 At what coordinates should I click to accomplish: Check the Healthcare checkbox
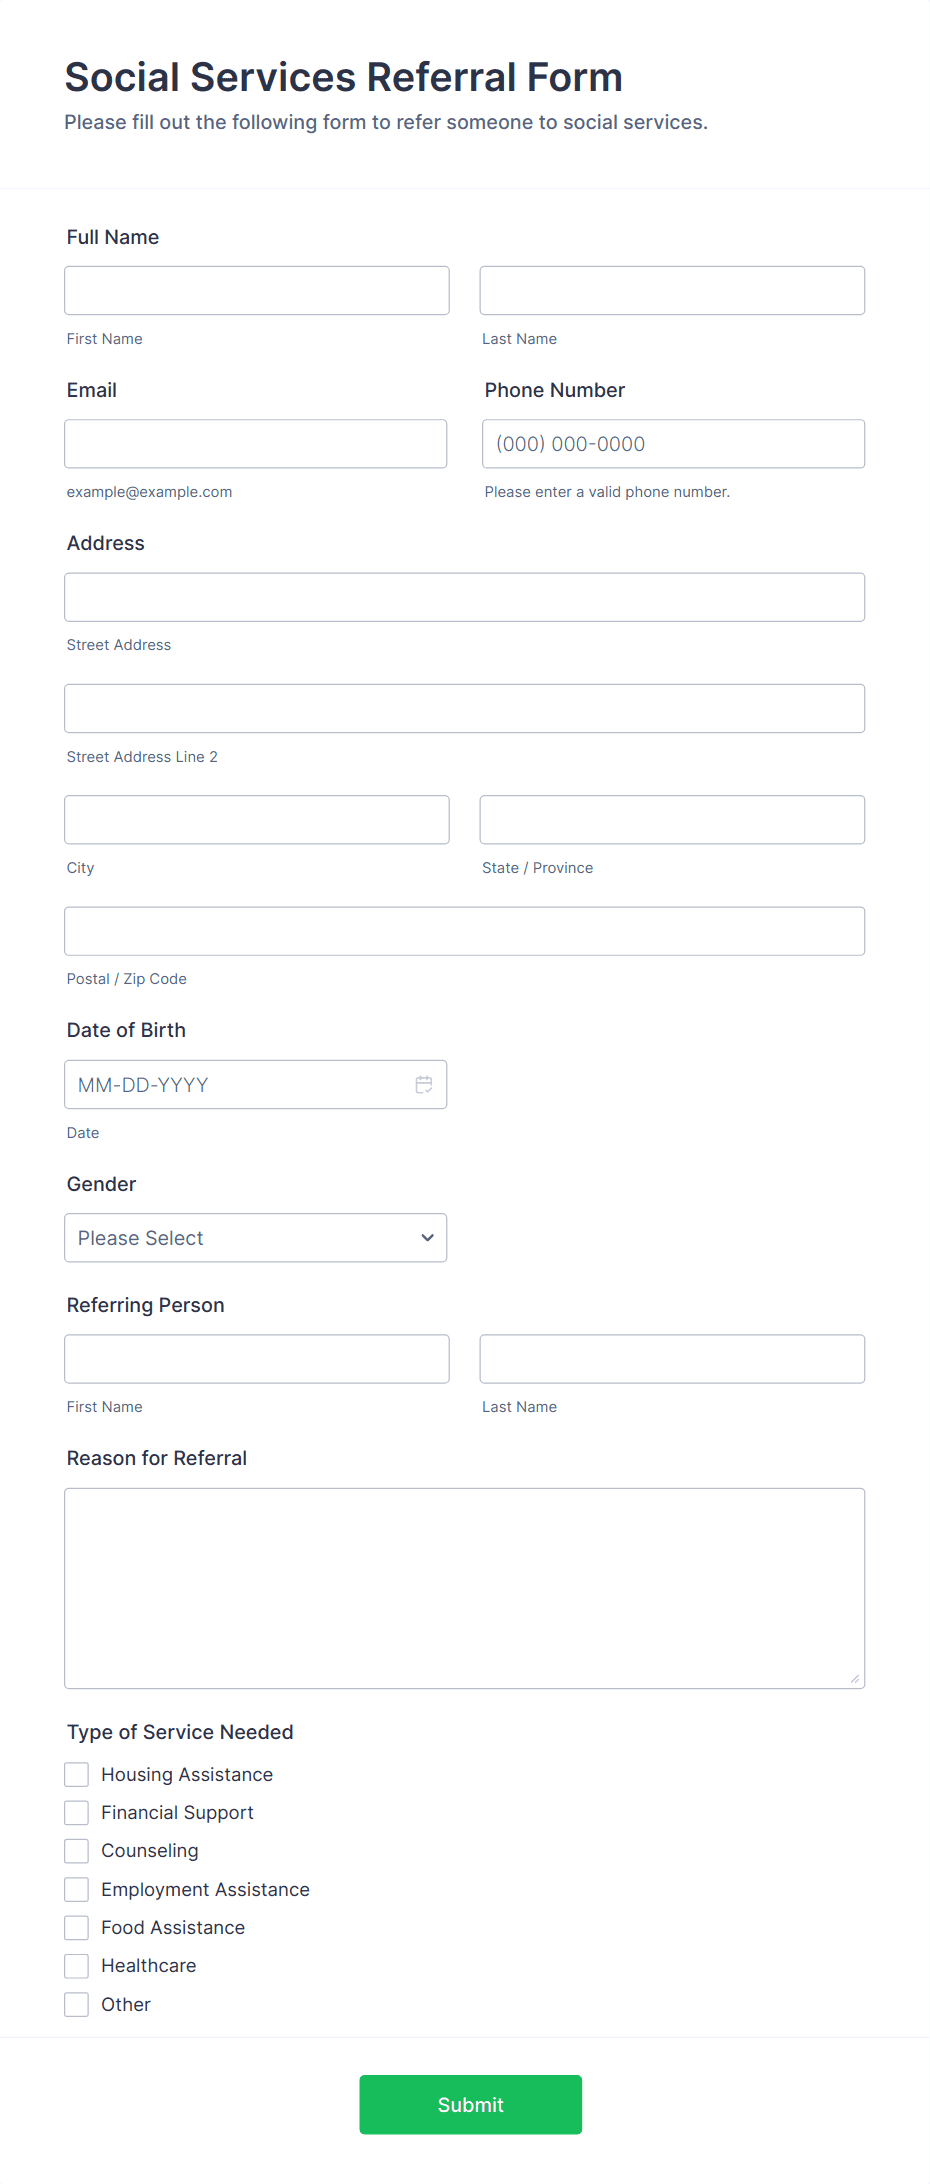(x=76, y=1965)
